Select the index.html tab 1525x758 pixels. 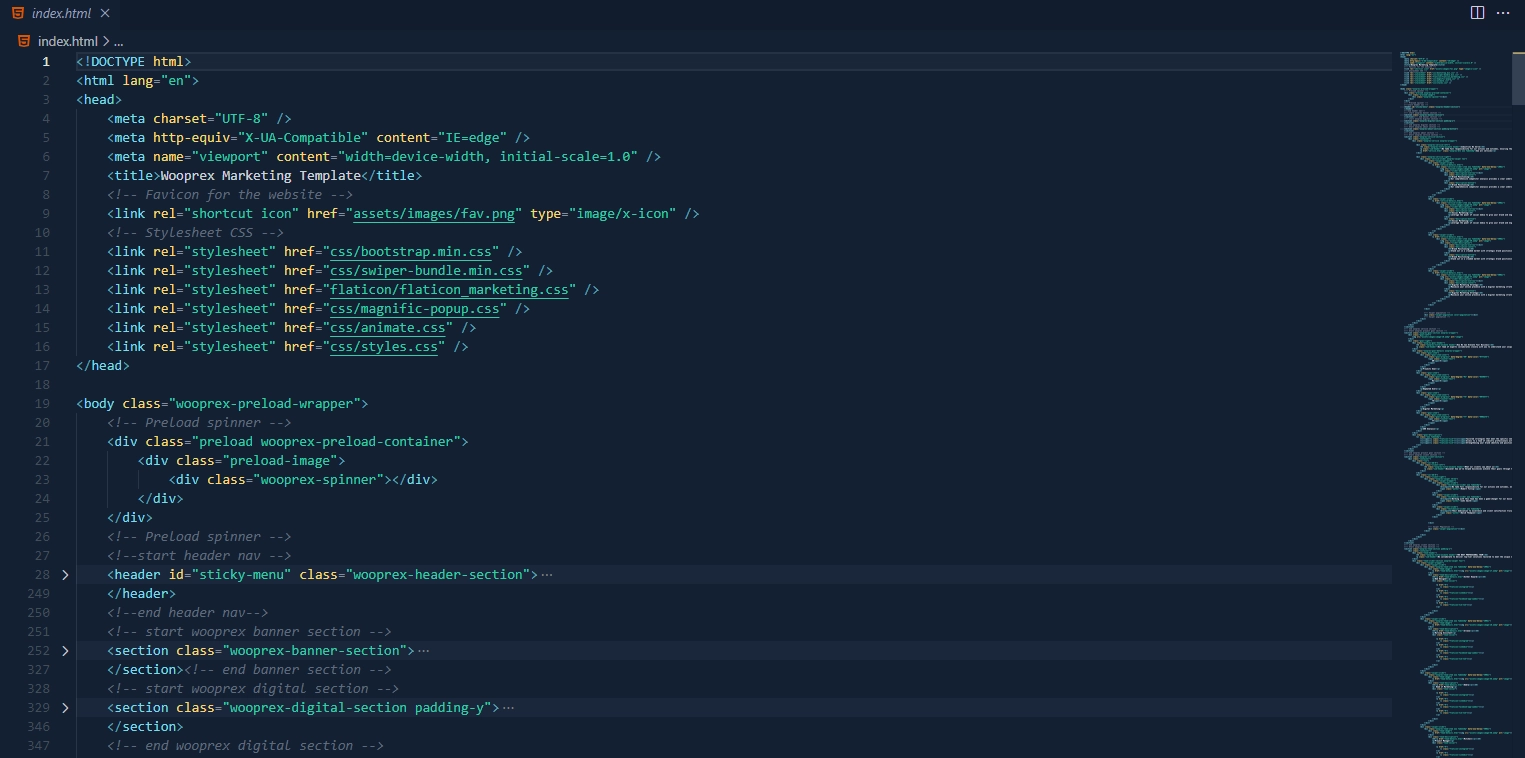63,13
